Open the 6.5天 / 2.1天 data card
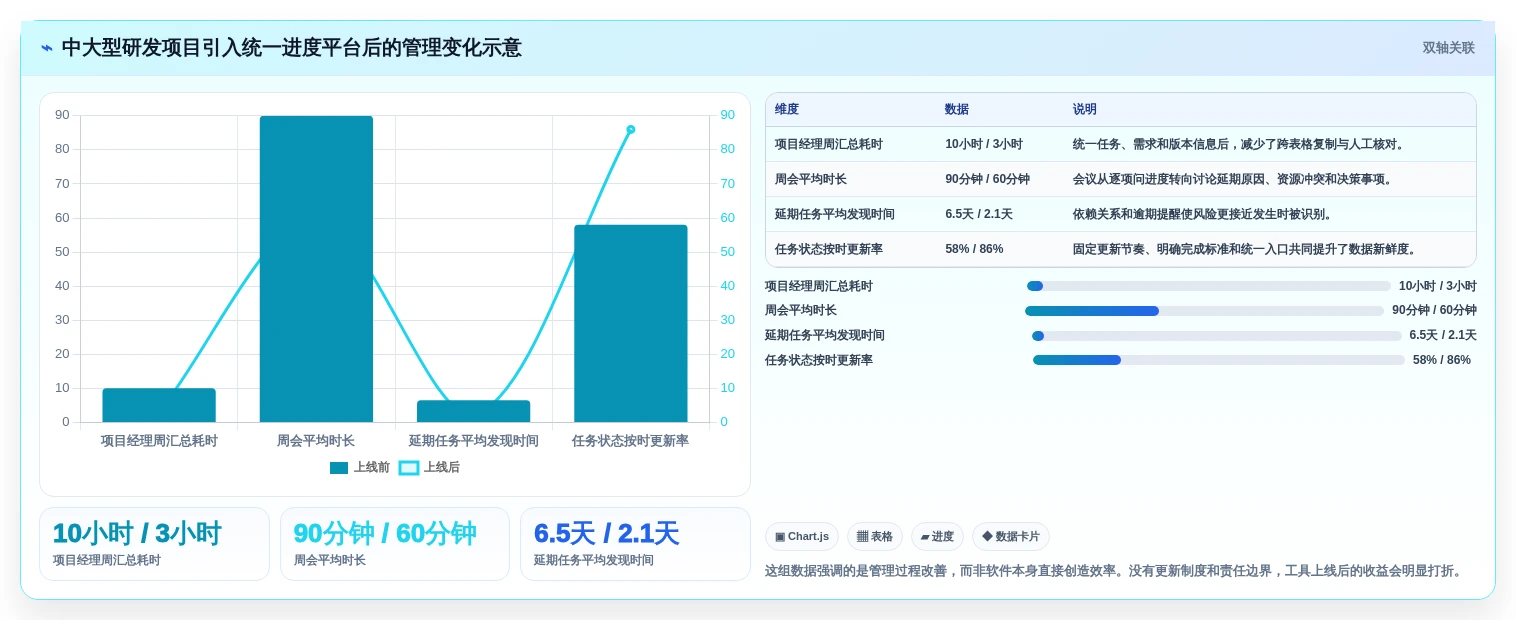Image resolution: width=1516 pixels, height=620 pixels. 635,544
